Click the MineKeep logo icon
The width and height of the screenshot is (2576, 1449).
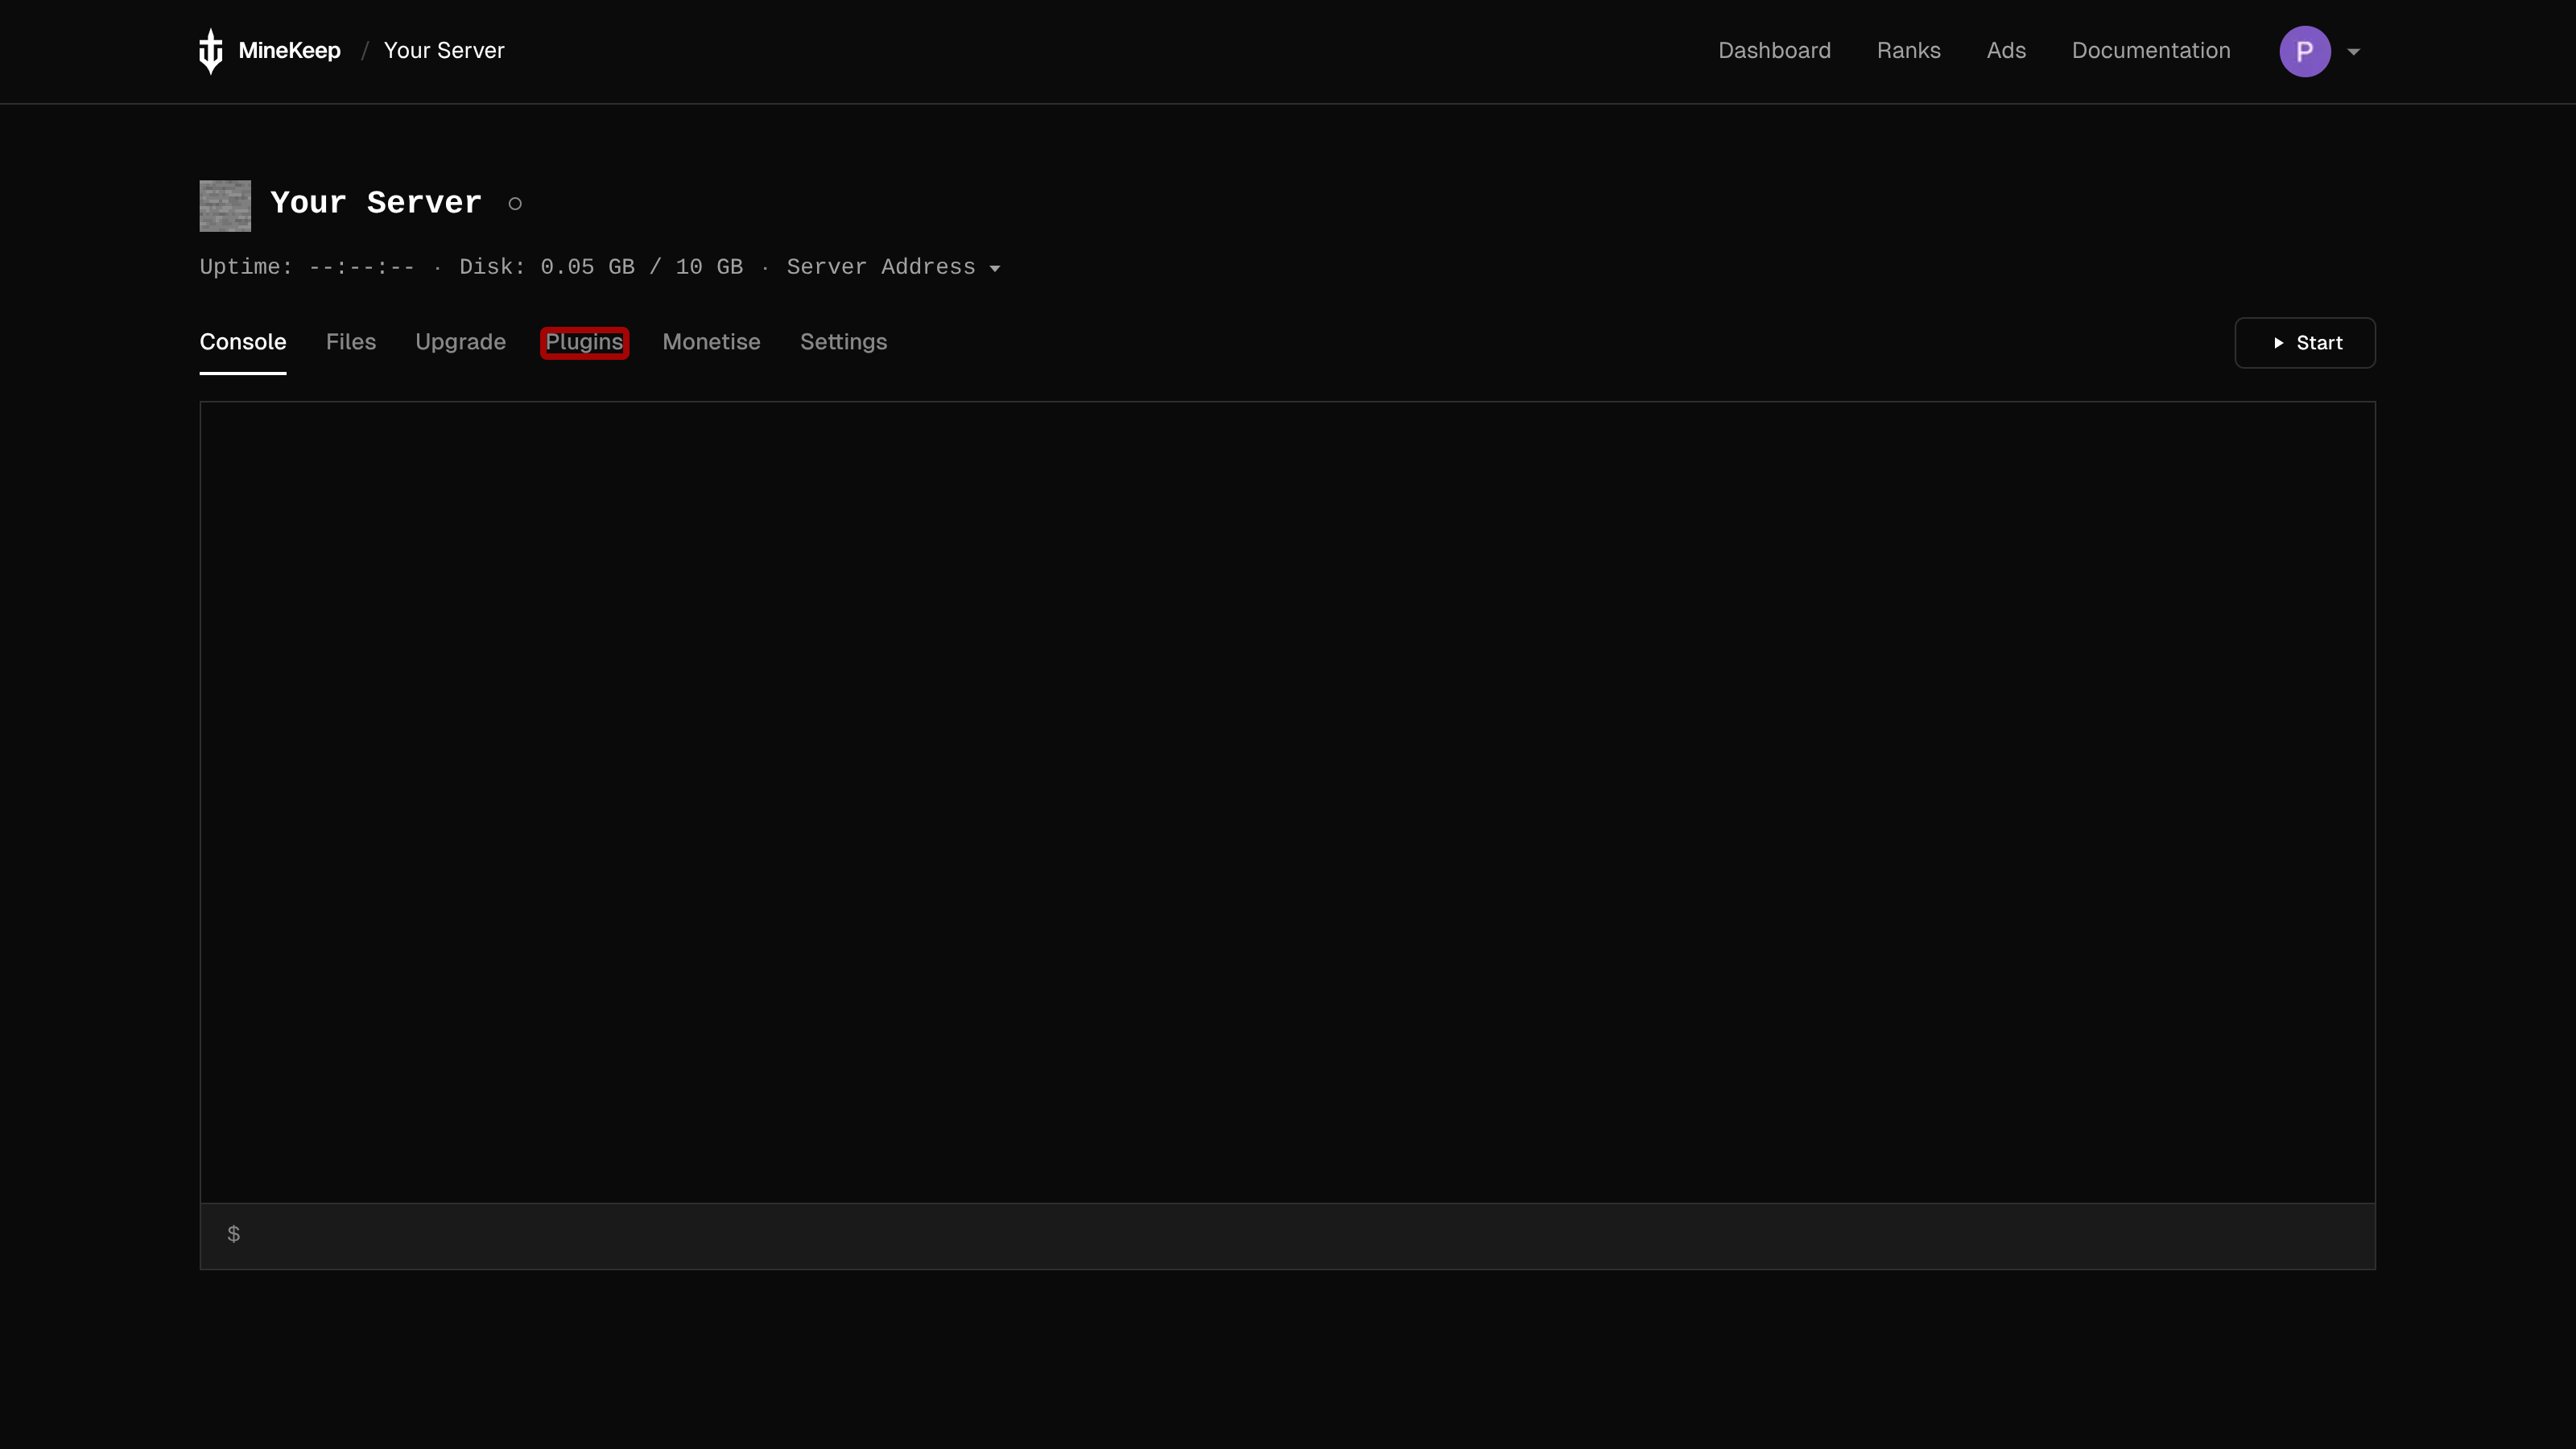tap(211, 50)
